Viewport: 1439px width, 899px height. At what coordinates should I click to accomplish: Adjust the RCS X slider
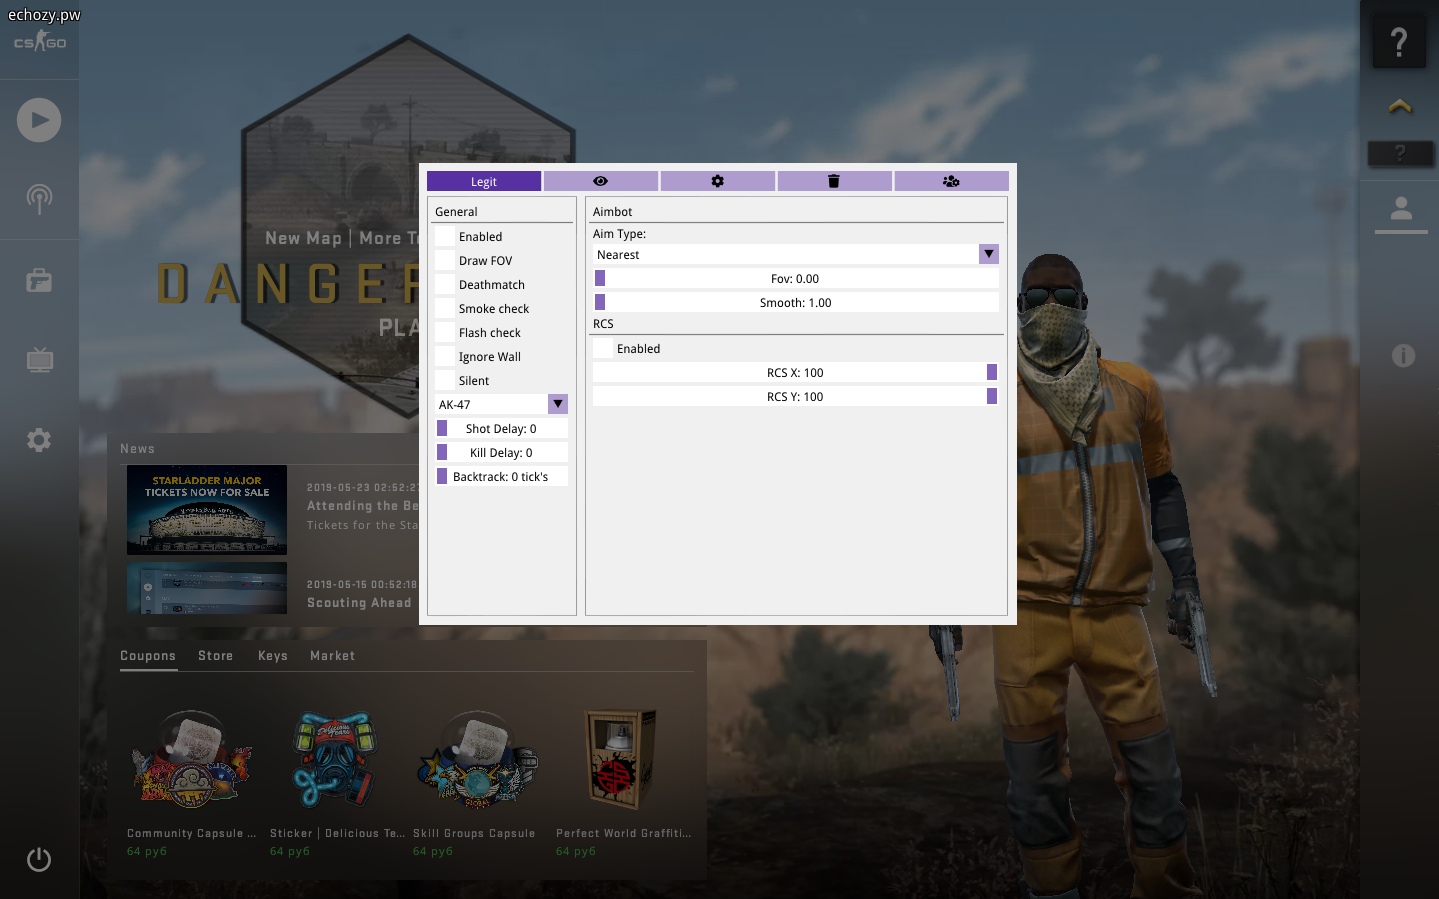[x=796, y=372]
